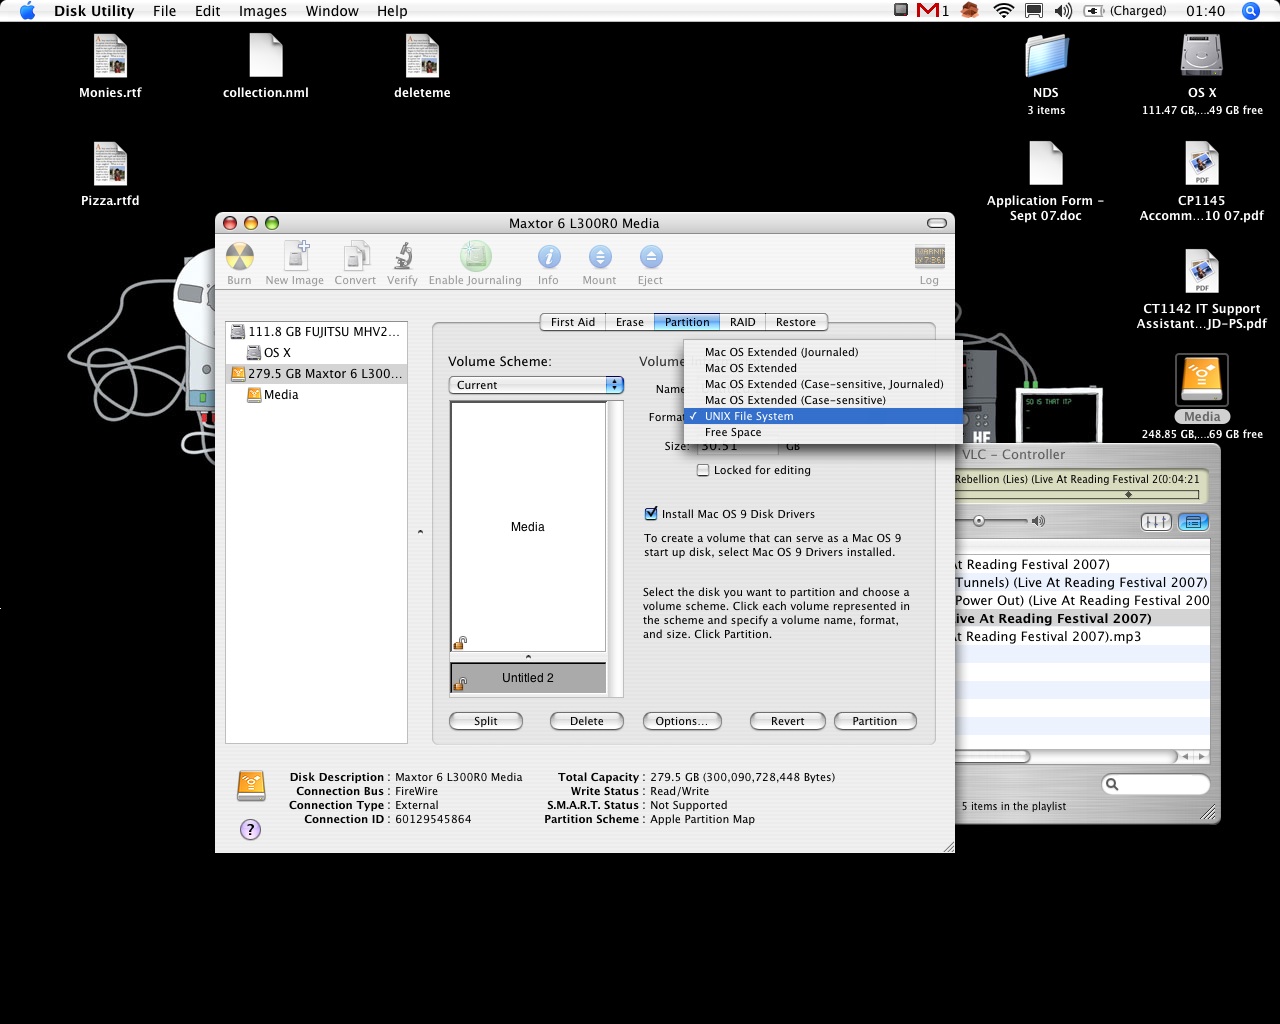Select the Media FireWire drive desktop icon
This screenshot has width=1280, height=1024.
click(x=1202, y=381)
